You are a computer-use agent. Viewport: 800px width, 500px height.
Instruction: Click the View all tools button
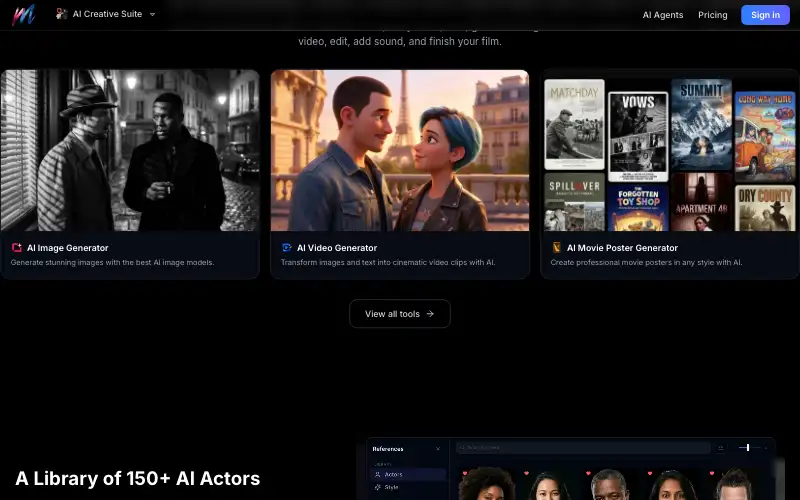[x=399, y=313]
